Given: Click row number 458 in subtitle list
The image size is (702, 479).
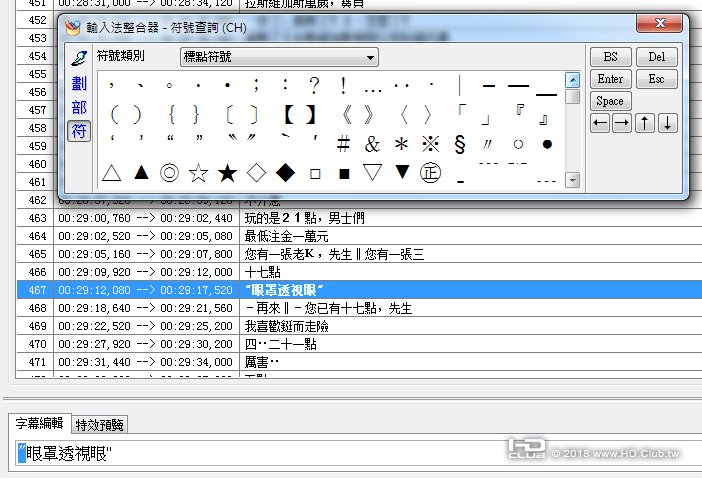Looking at the screenshot, I should click(x=37, y=128).
